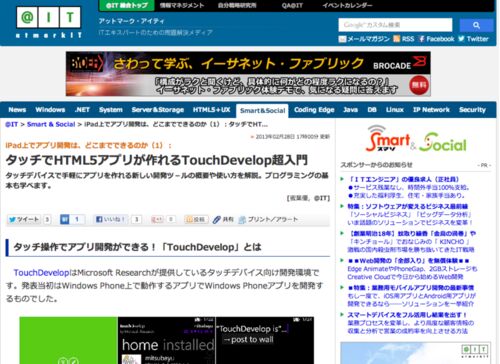
Task: Click the @IT atmarkIT logo
Action: [x=49, y=22]
